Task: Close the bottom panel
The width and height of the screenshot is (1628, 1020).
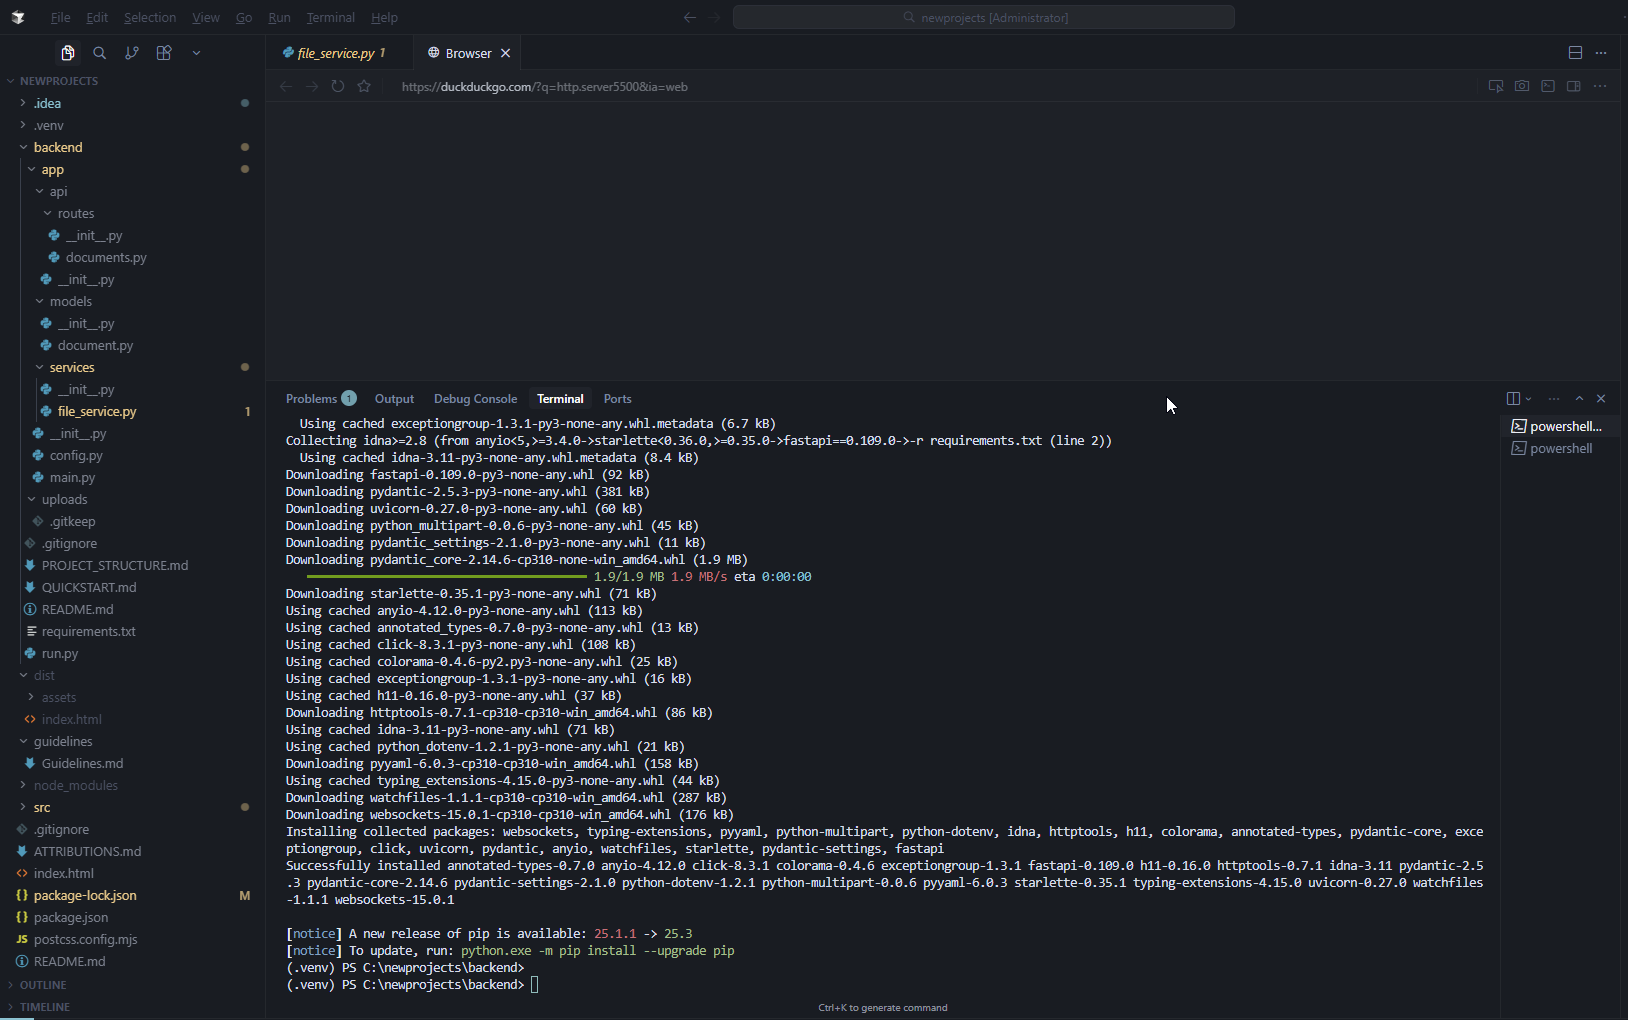Action: [x=1601, y=399]
